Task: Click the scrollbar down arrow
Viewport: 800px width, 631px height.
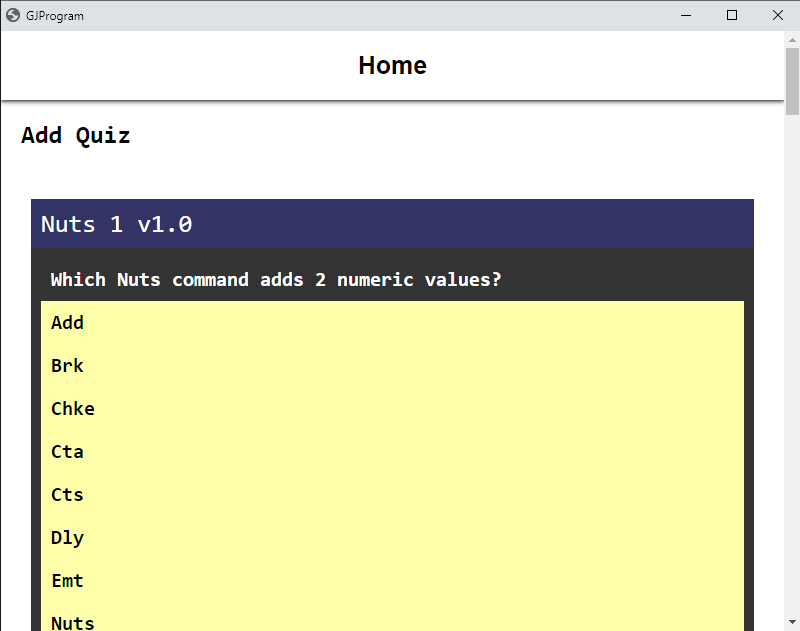Action: [x=792, y=622]
